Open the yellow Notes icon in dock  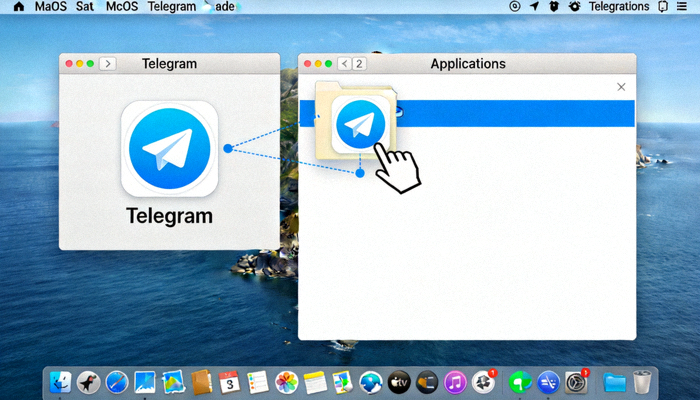[x=315, y=383]
